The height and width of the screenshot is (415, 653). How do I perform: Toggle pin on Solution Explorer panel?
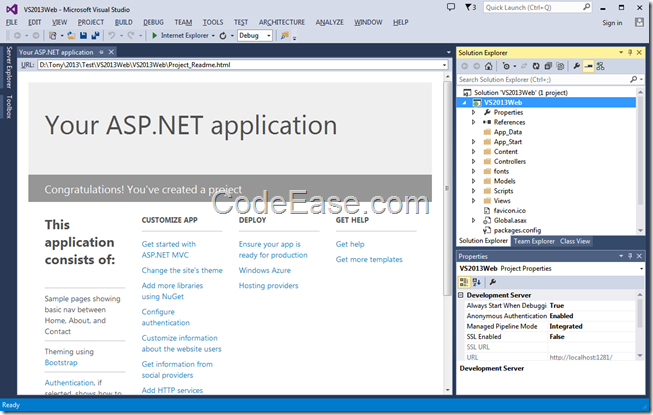tap(630, 52)
